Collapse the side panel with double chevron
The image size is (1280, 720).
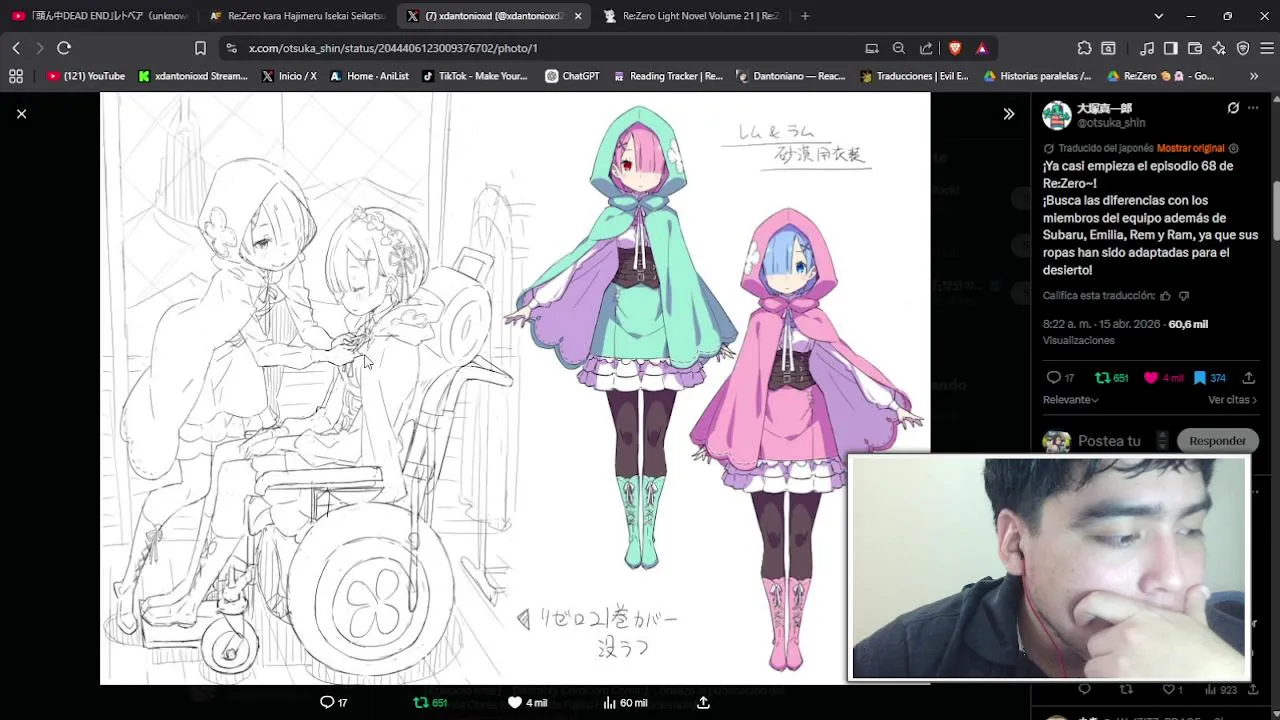[1009, 114]
